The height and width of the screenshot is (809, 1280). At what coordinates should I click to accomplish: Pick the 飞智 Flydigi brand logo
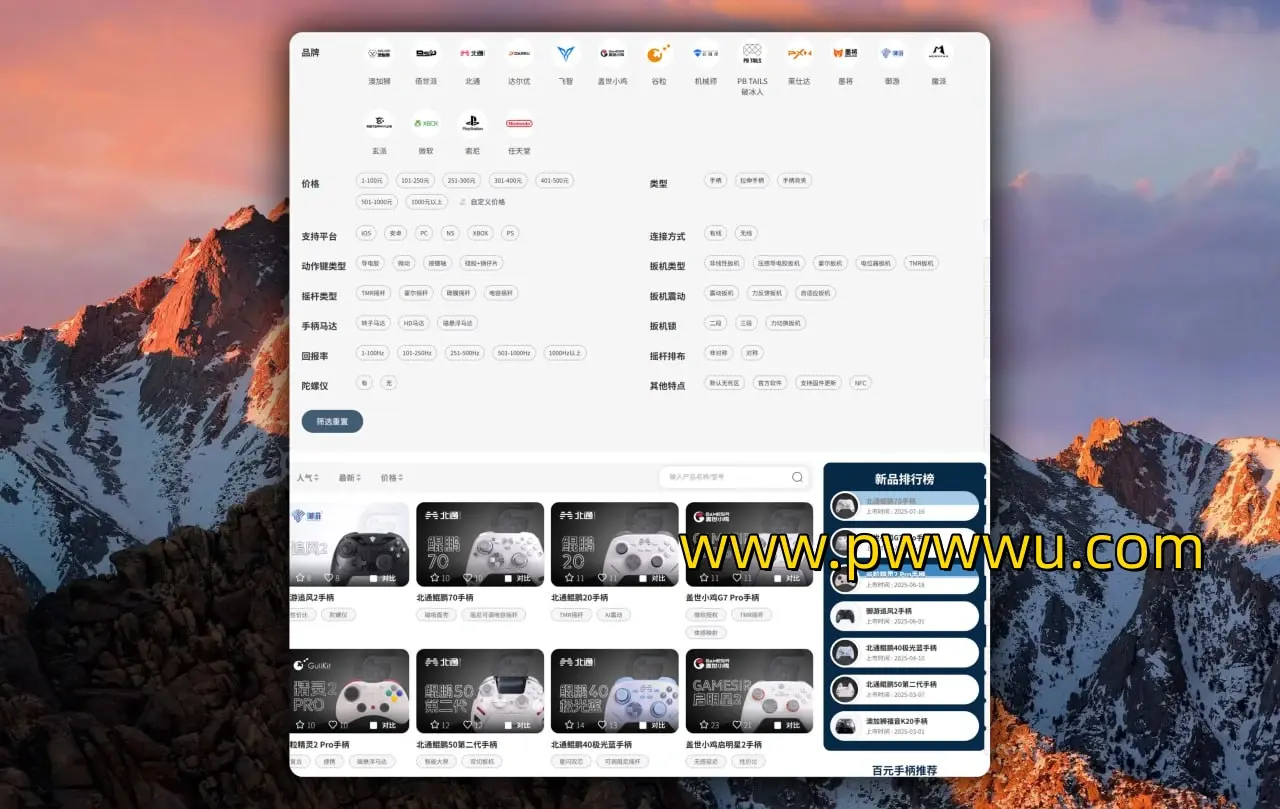point(566,54)
